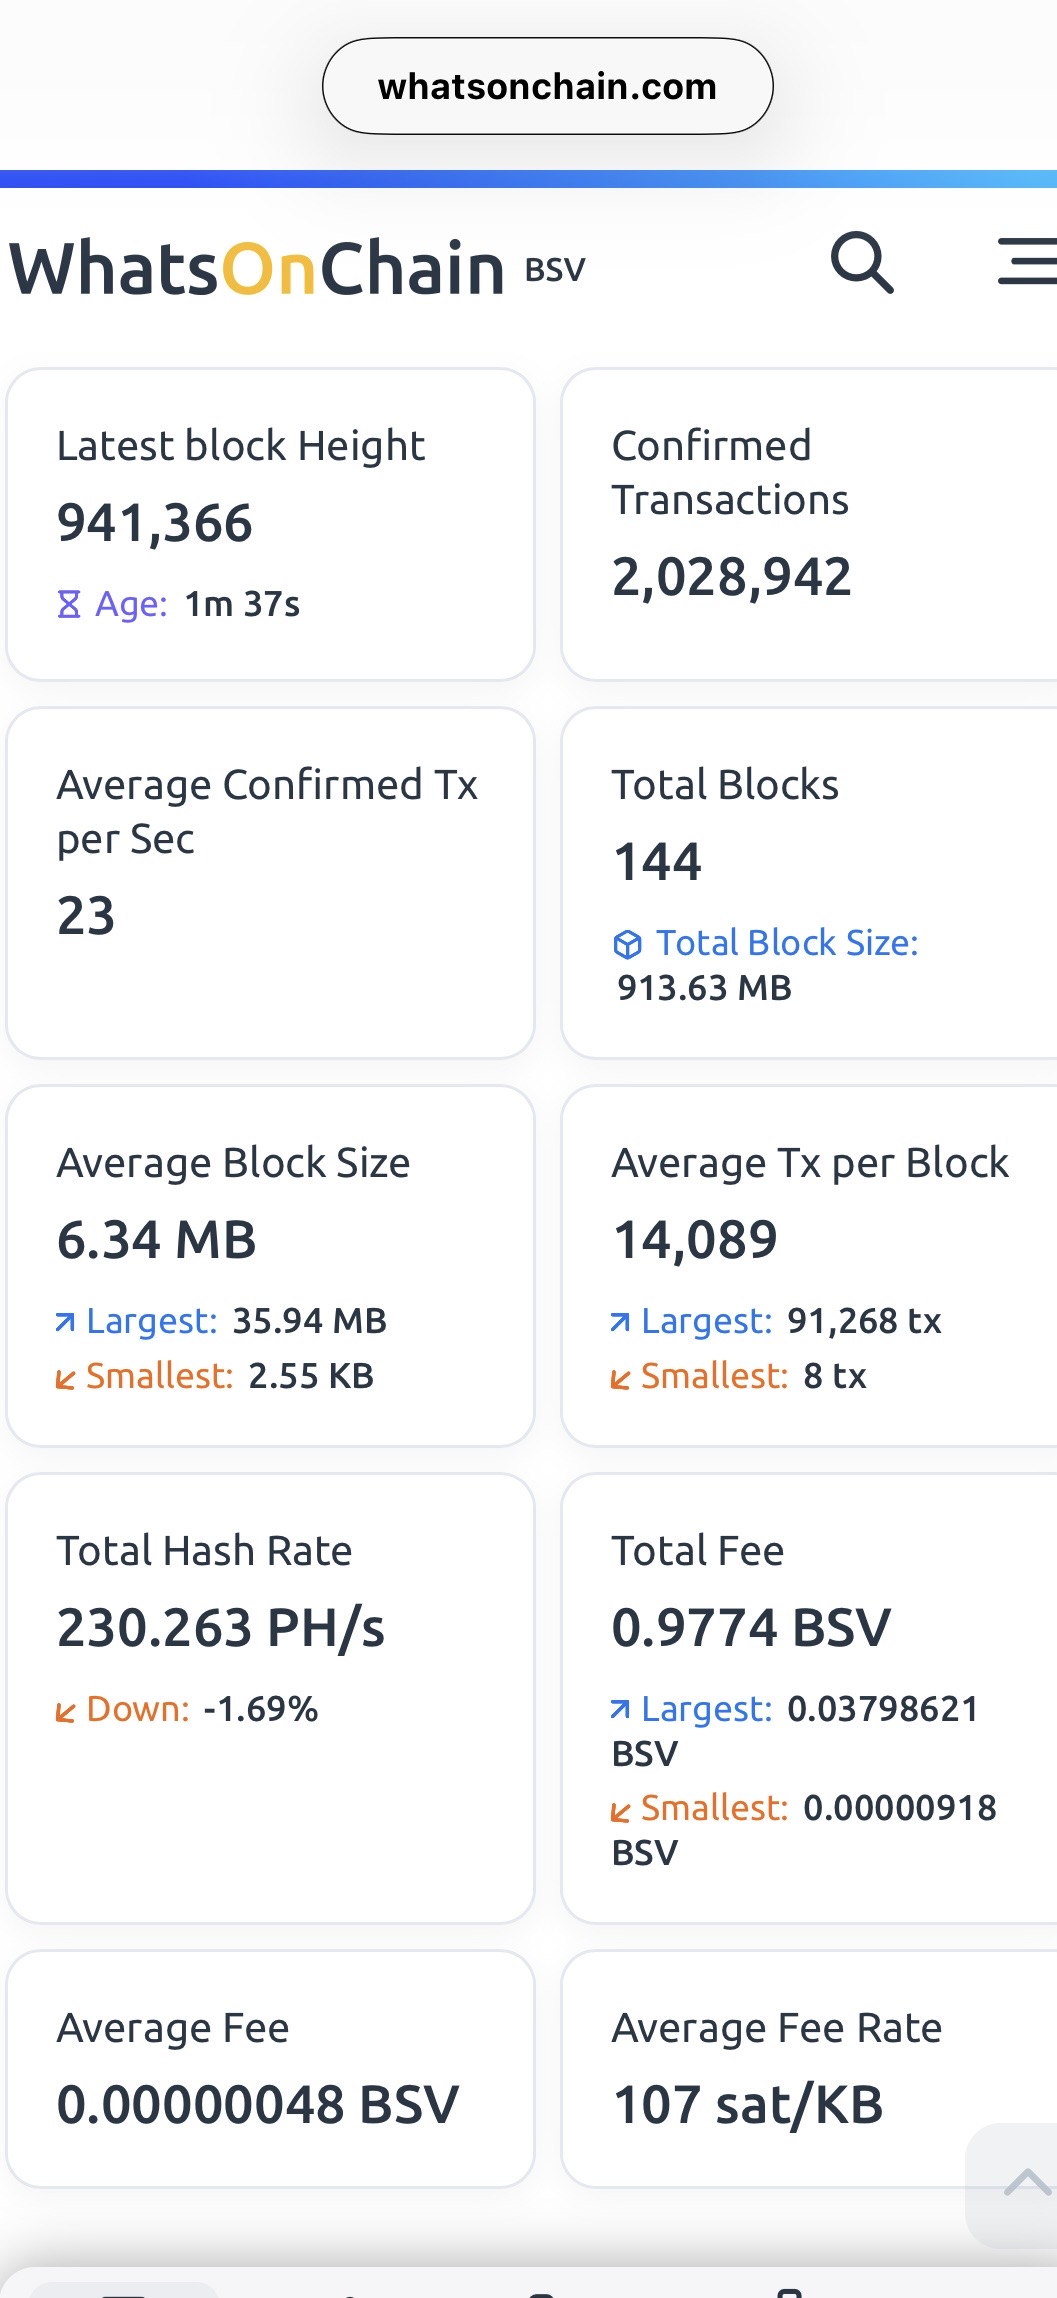This screenshot has height=2298, width=1057.
Task: Select the 0.9774 BSV value
Action: 751,1628
